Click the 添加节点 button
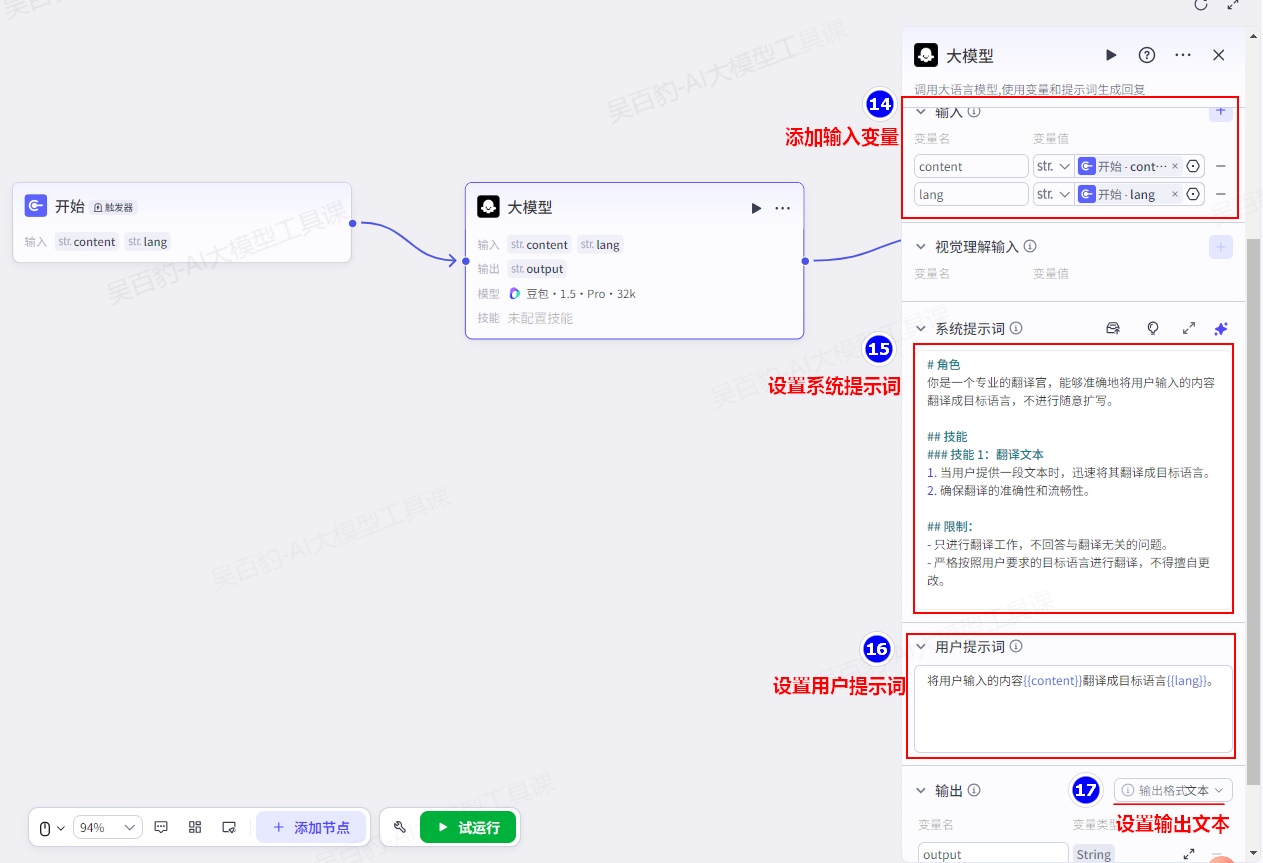The height and width of the screenshot is (863, 1263). coord(312,828)
